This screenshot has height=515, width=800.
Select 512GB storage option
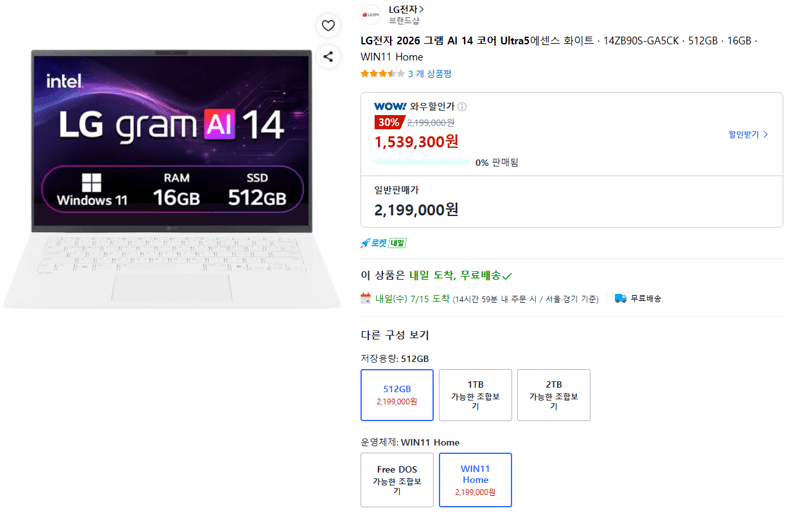(x=397, y=395)
